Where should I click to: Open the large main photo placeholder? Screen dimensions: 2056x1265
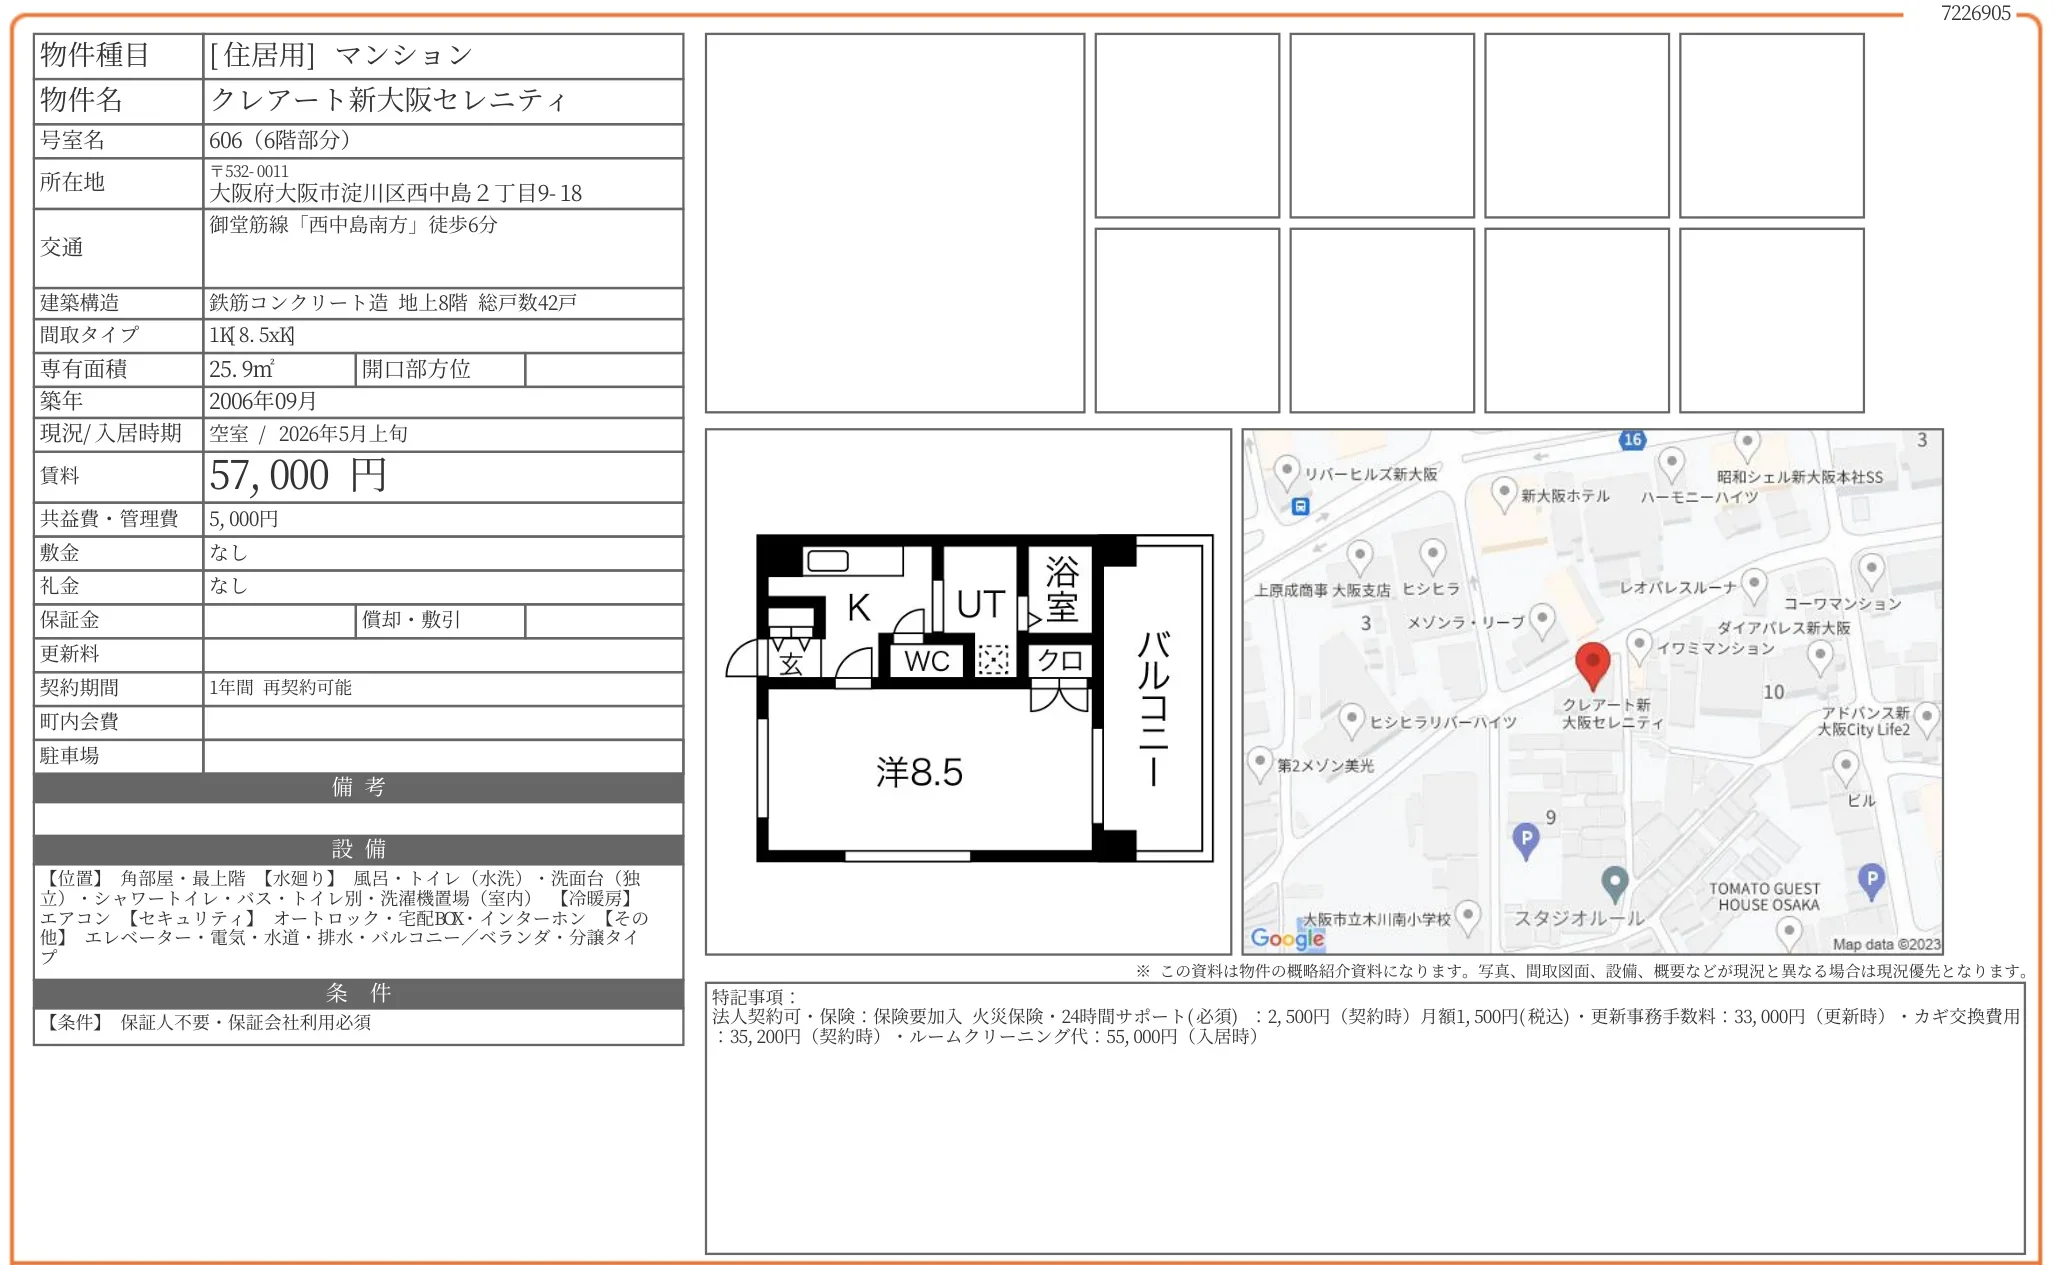tap(894, 222)
